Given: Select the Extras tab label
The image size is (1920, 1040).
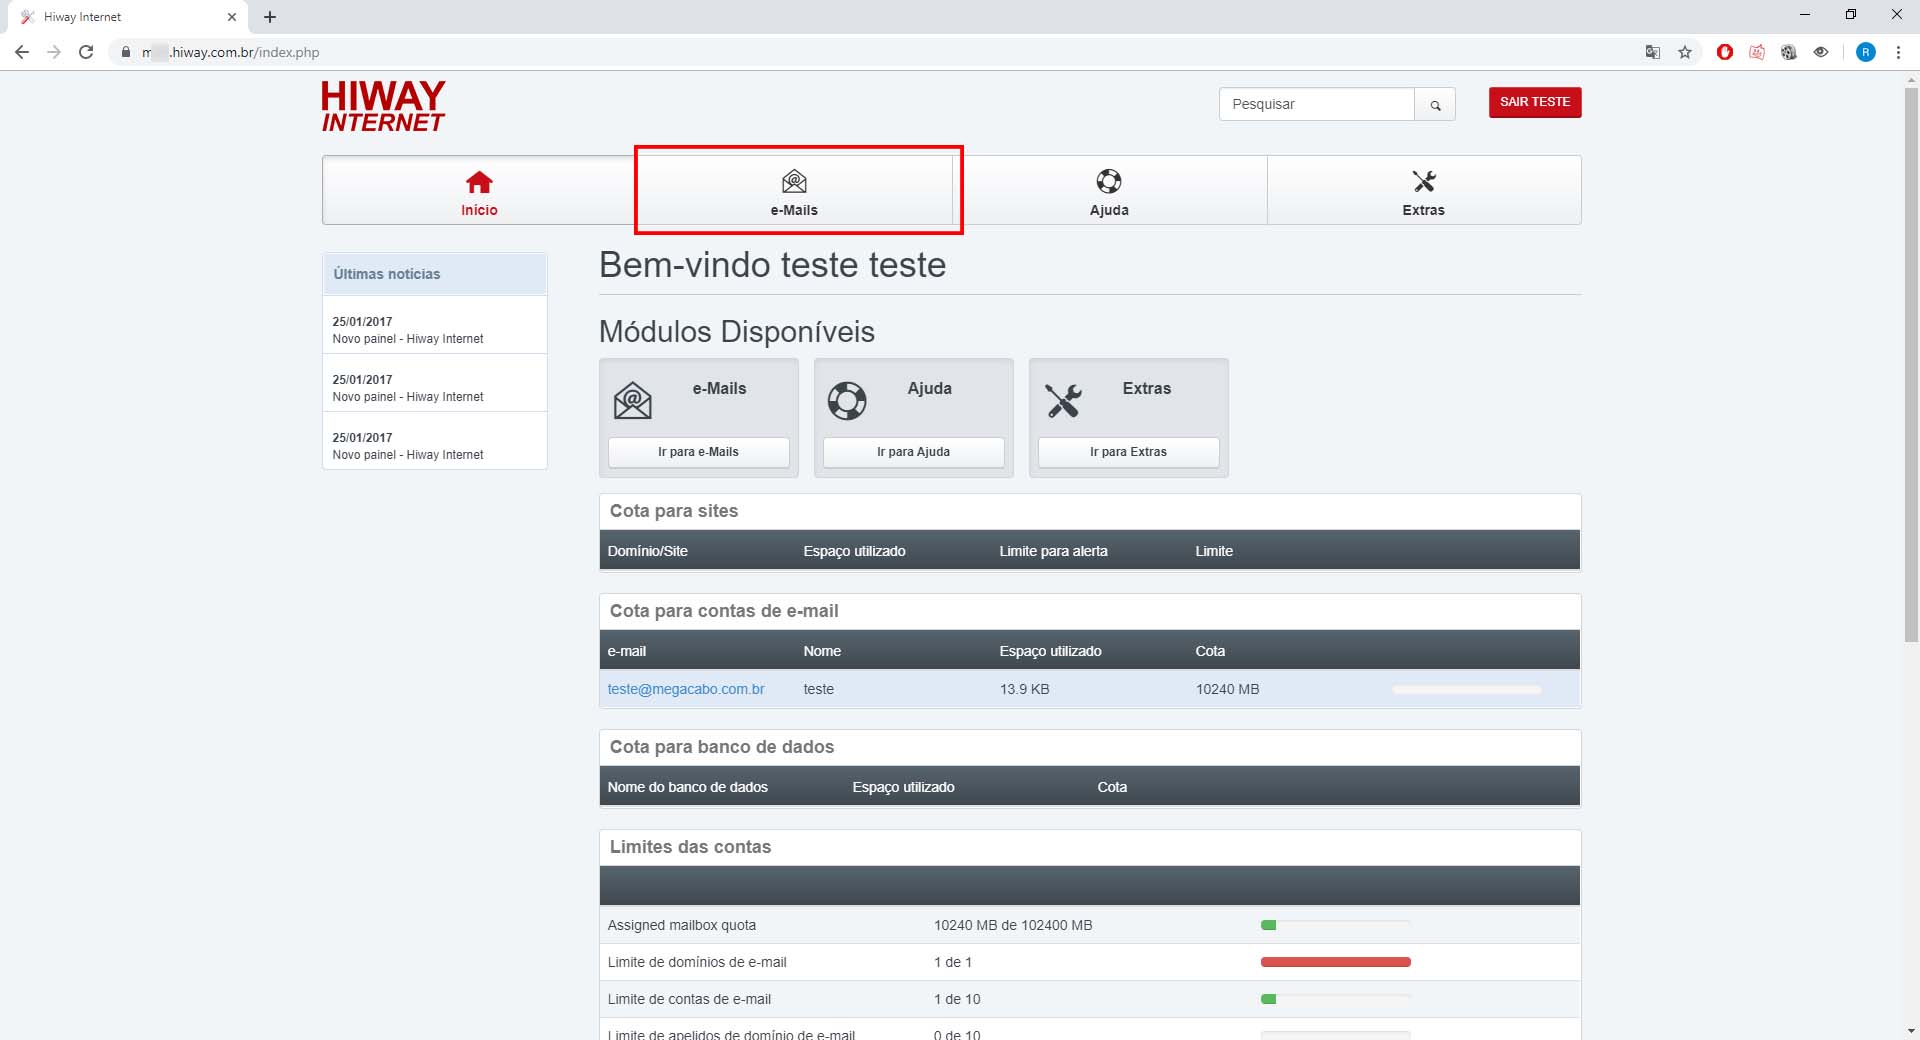Looking at the screenshot, I should 1424,210.
